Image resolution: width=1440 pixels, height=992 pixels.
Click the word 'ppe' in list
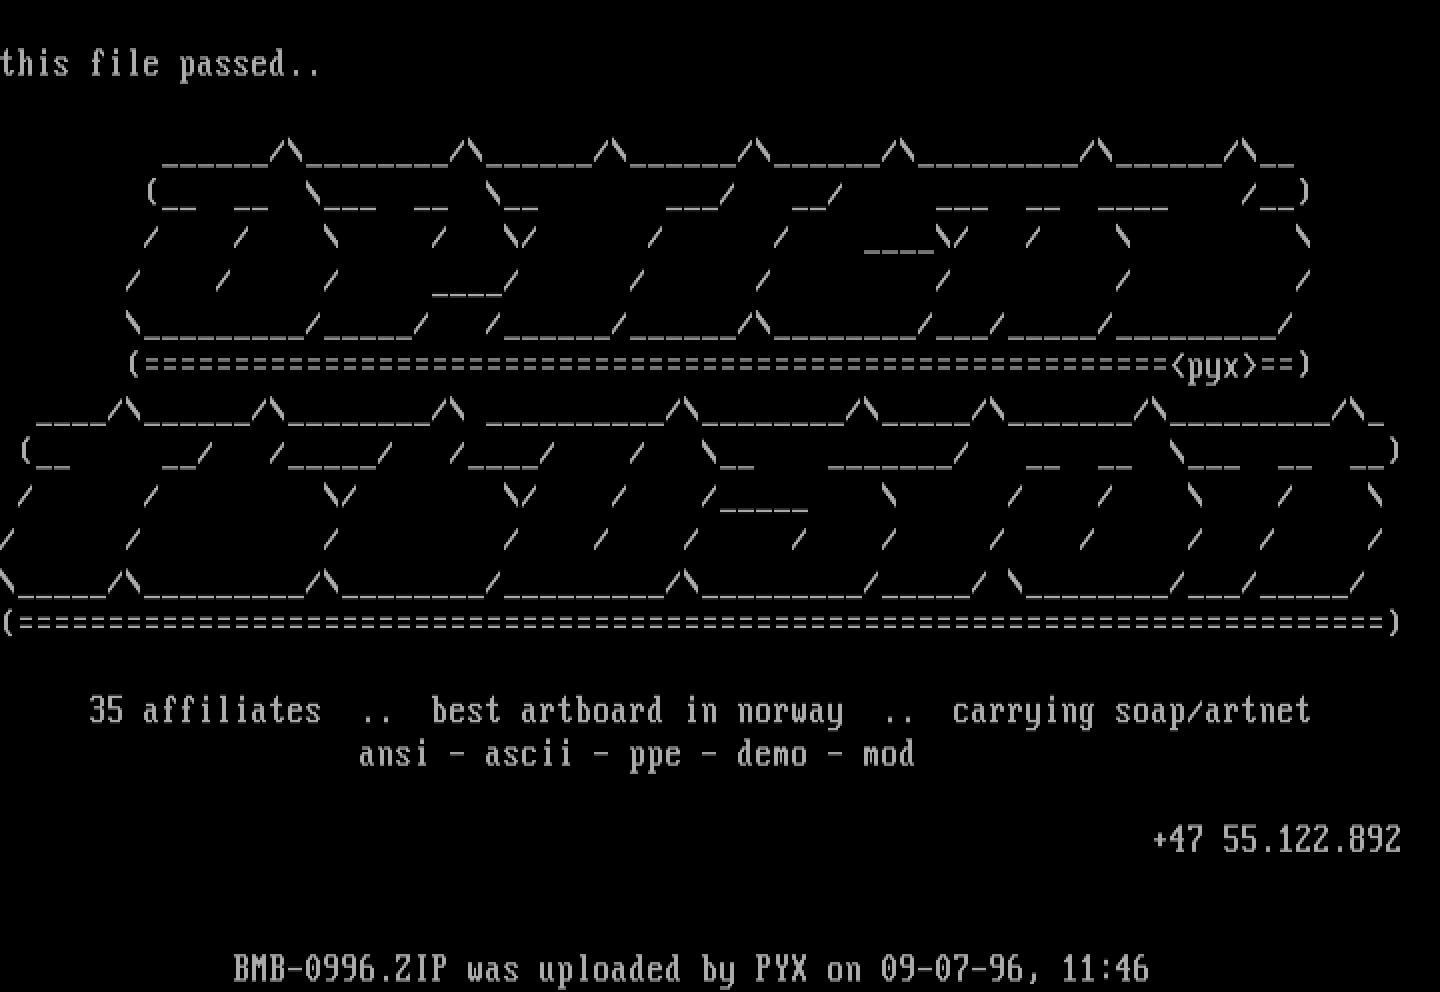pyautogui.click(x=655, y=755)
